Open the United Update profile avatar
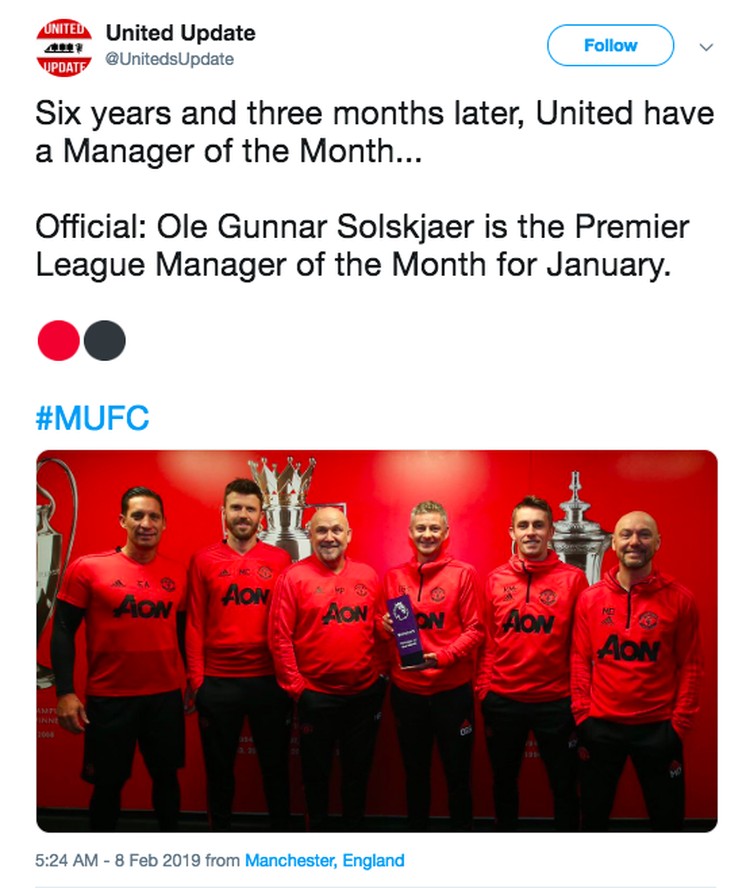The height and width of the screenshot is (888, 750). (63, 47)
